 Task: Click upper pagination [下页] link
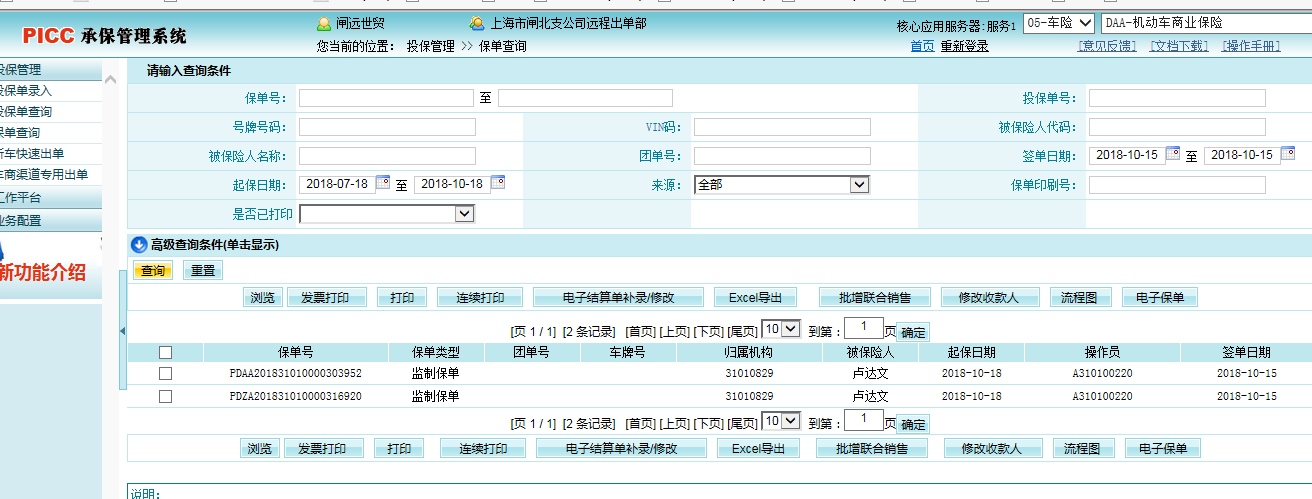708,331
